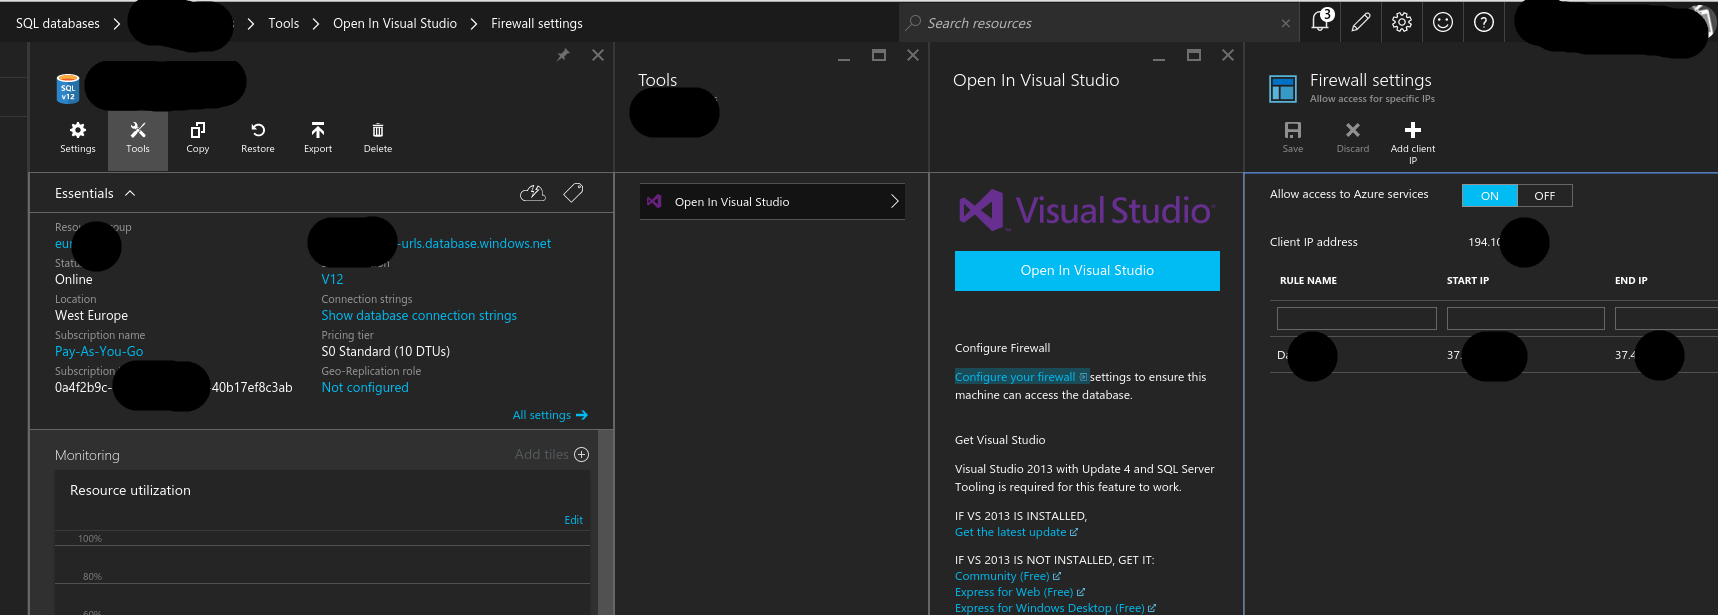Expand the Open In Visual Studio row

click(772, 201)
